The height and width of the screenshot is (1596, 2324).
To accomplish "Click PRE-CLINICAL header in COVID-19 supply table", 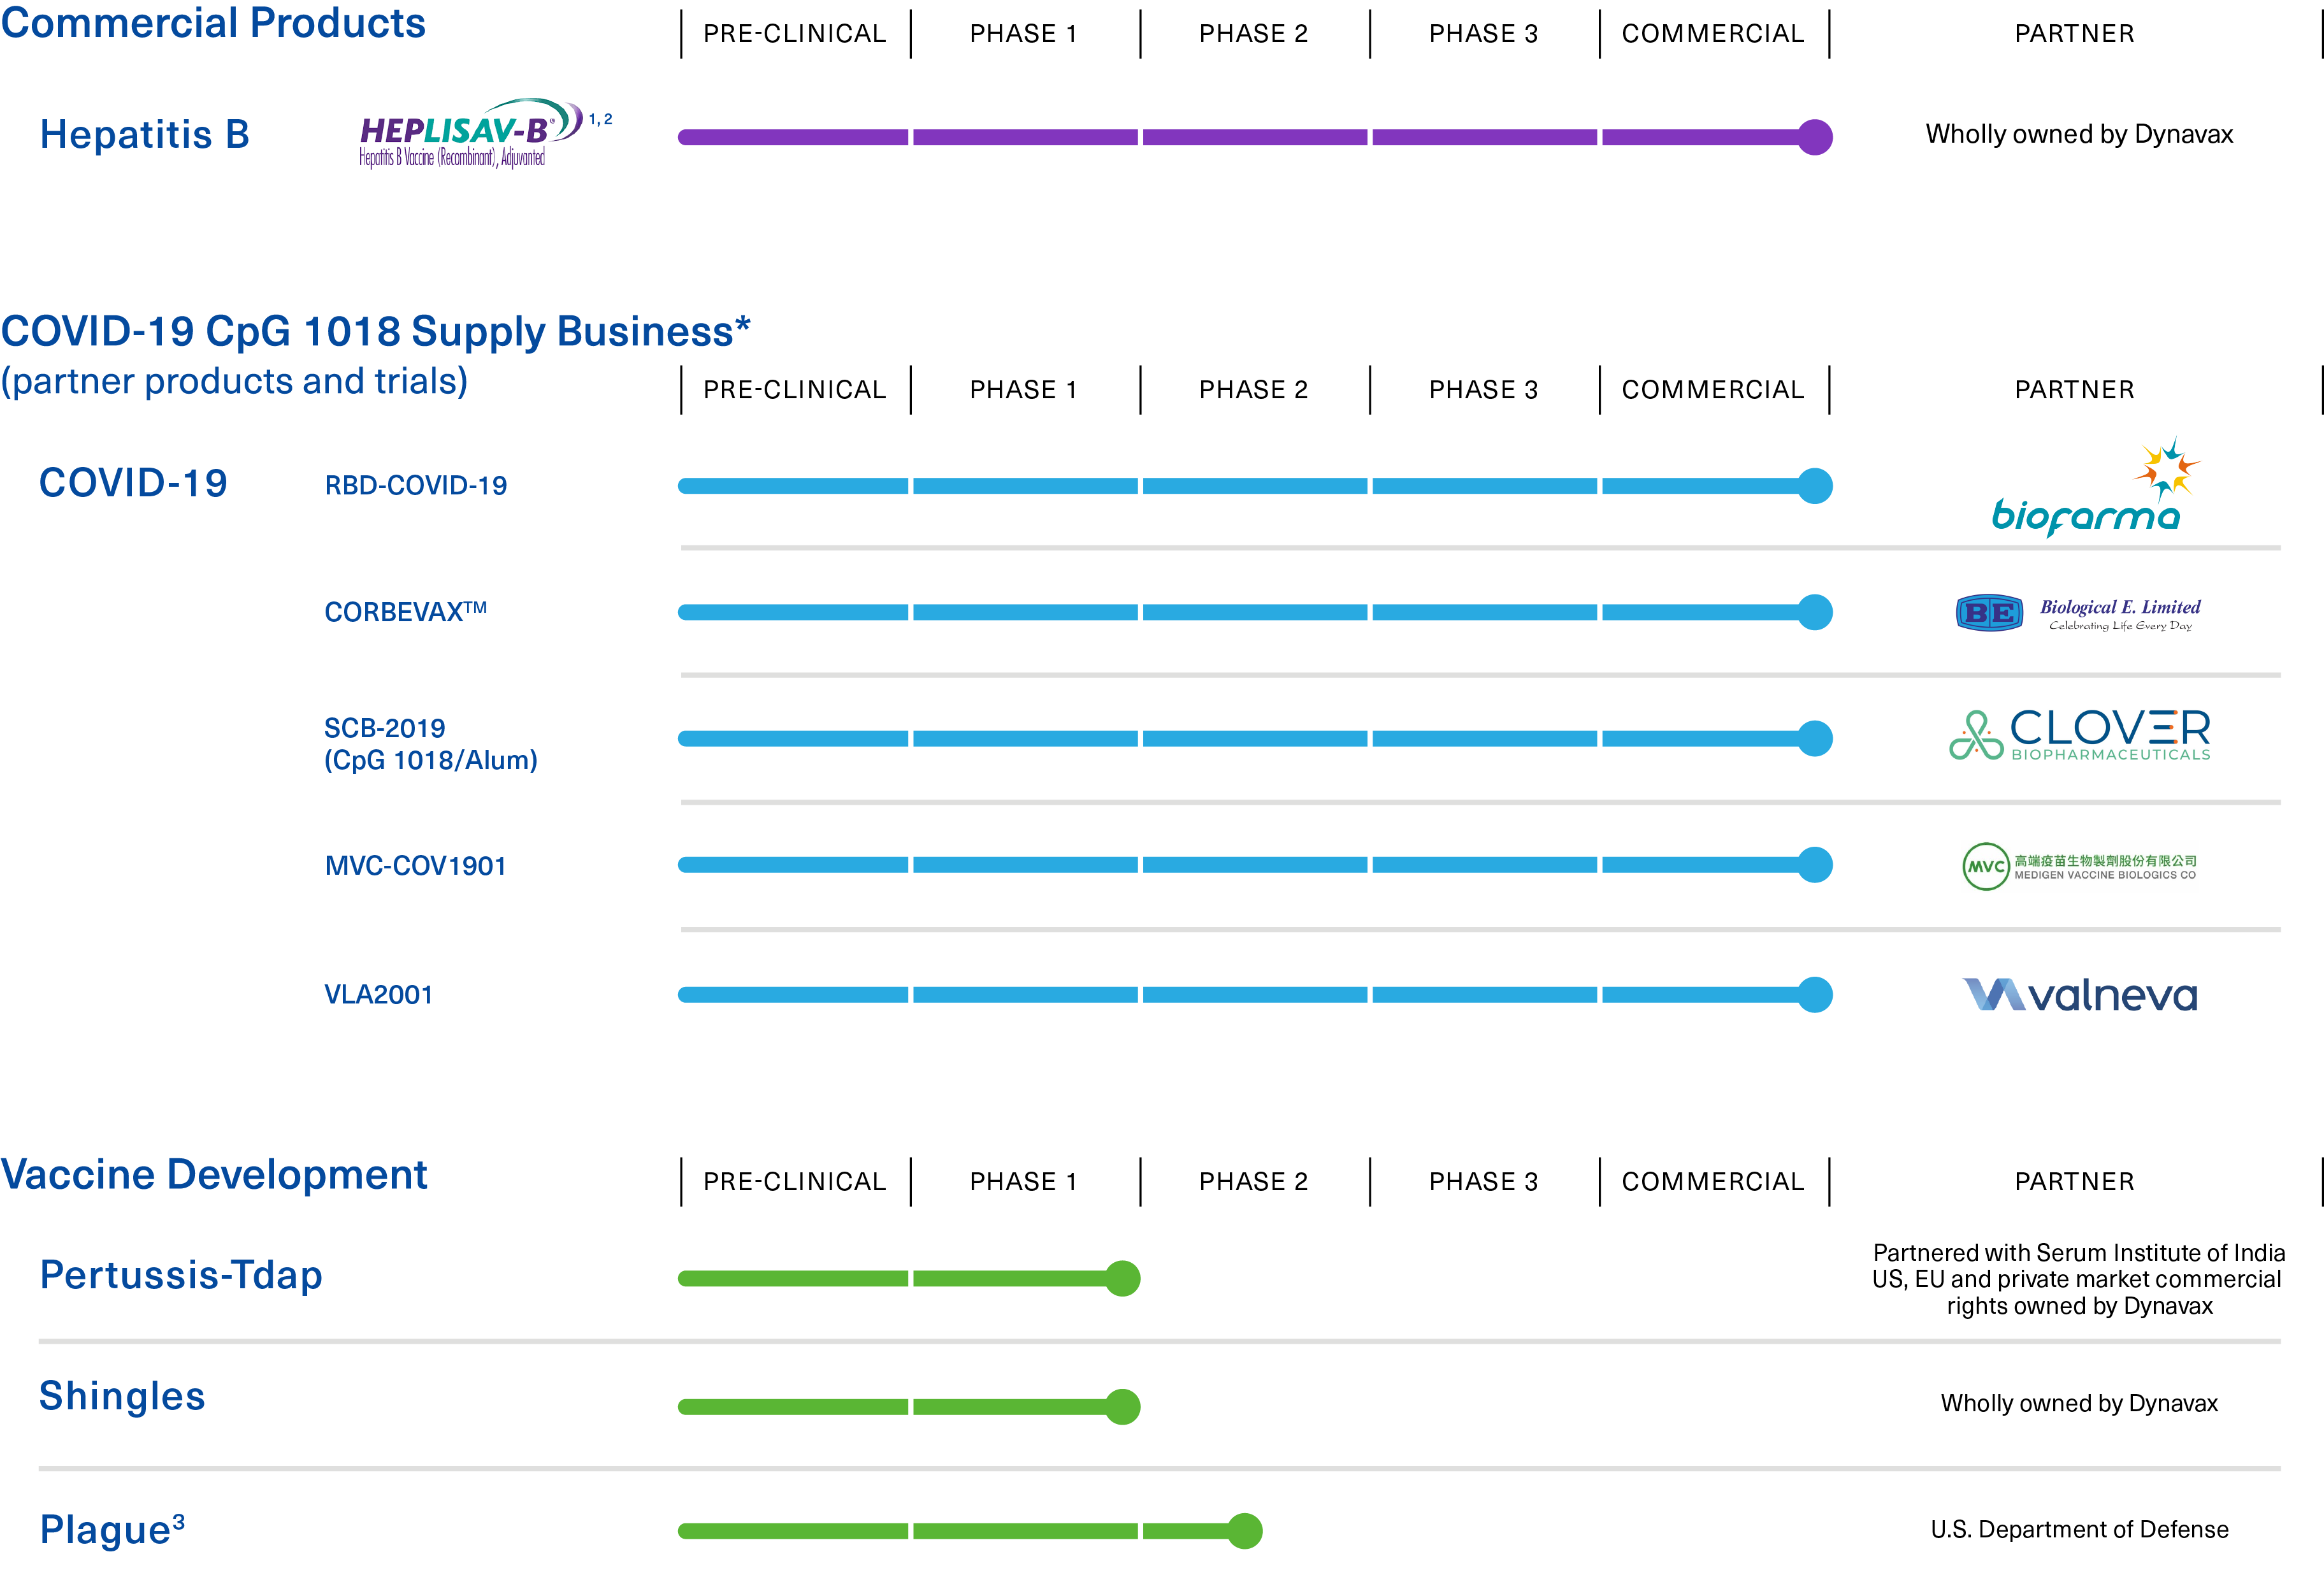I will pyautogui.click(x=795, y=390).
